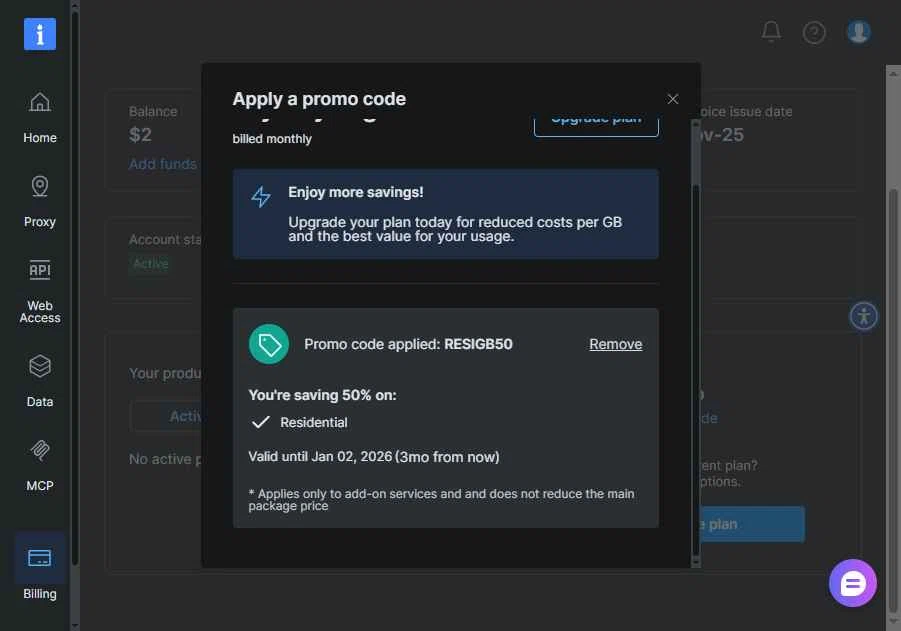Viewport: 901px width, 631px height.
Task: Click 'Valid until Jan 02, 2026' text
Action: [320, 457]
